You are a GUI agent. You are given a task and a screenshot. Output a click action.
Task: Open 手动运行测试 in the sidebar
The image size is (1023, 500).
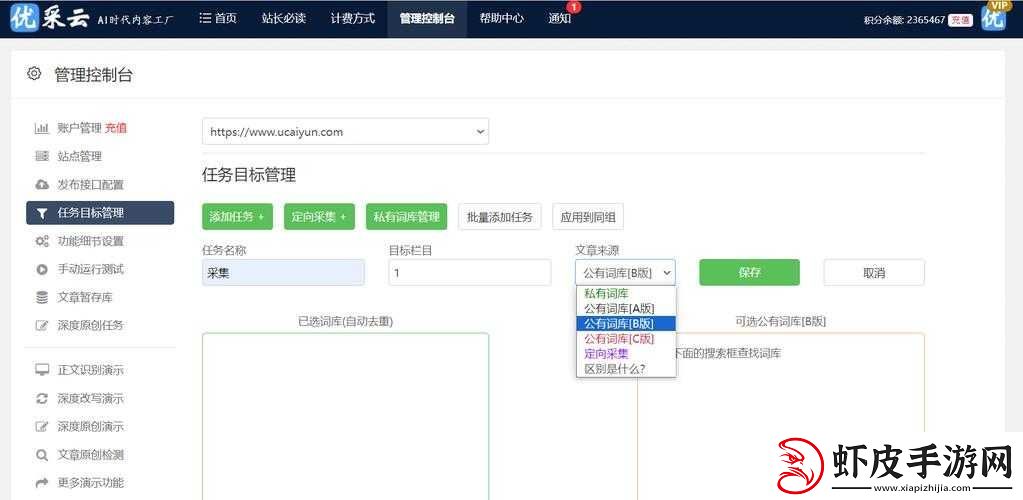pos(90,269)
